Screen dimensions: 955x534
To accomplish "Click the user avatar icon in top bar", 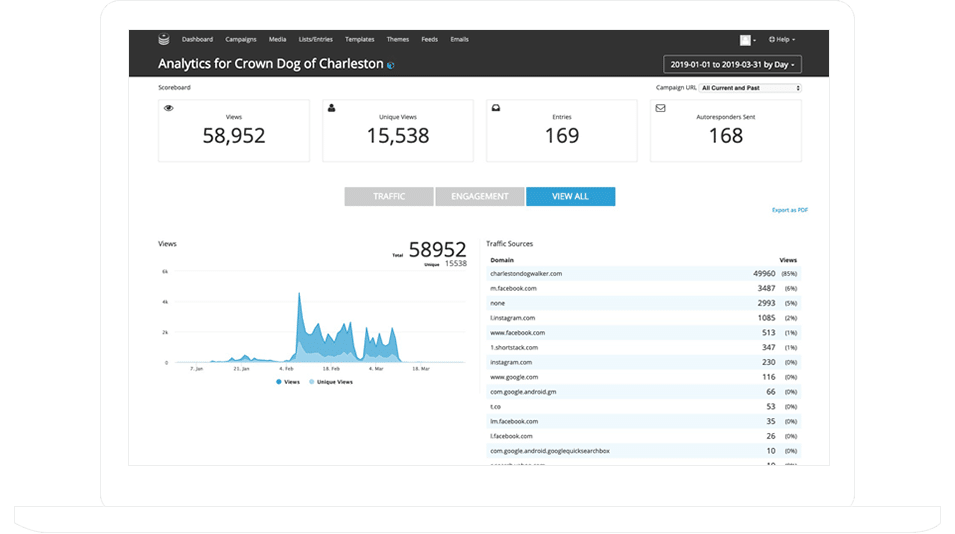I will [x=745, y=40].
